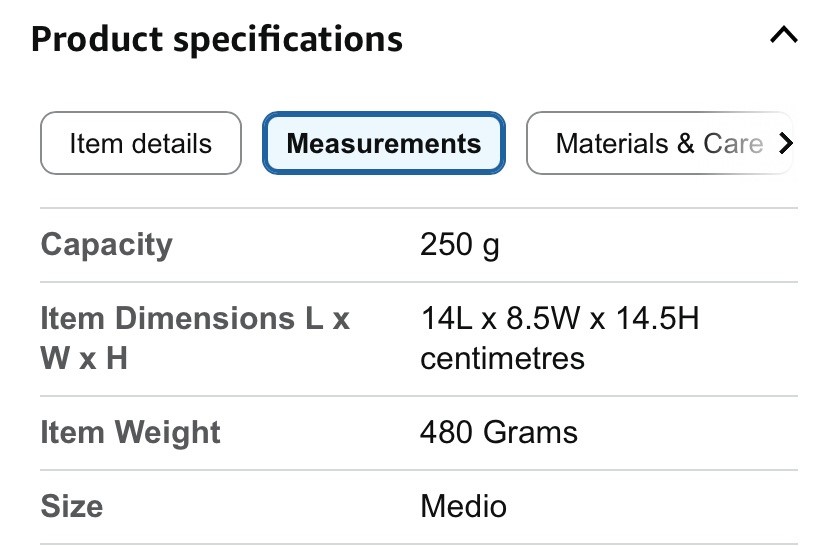
Task: Select the 'Medio' size value
Action: [x=463, y=506]
